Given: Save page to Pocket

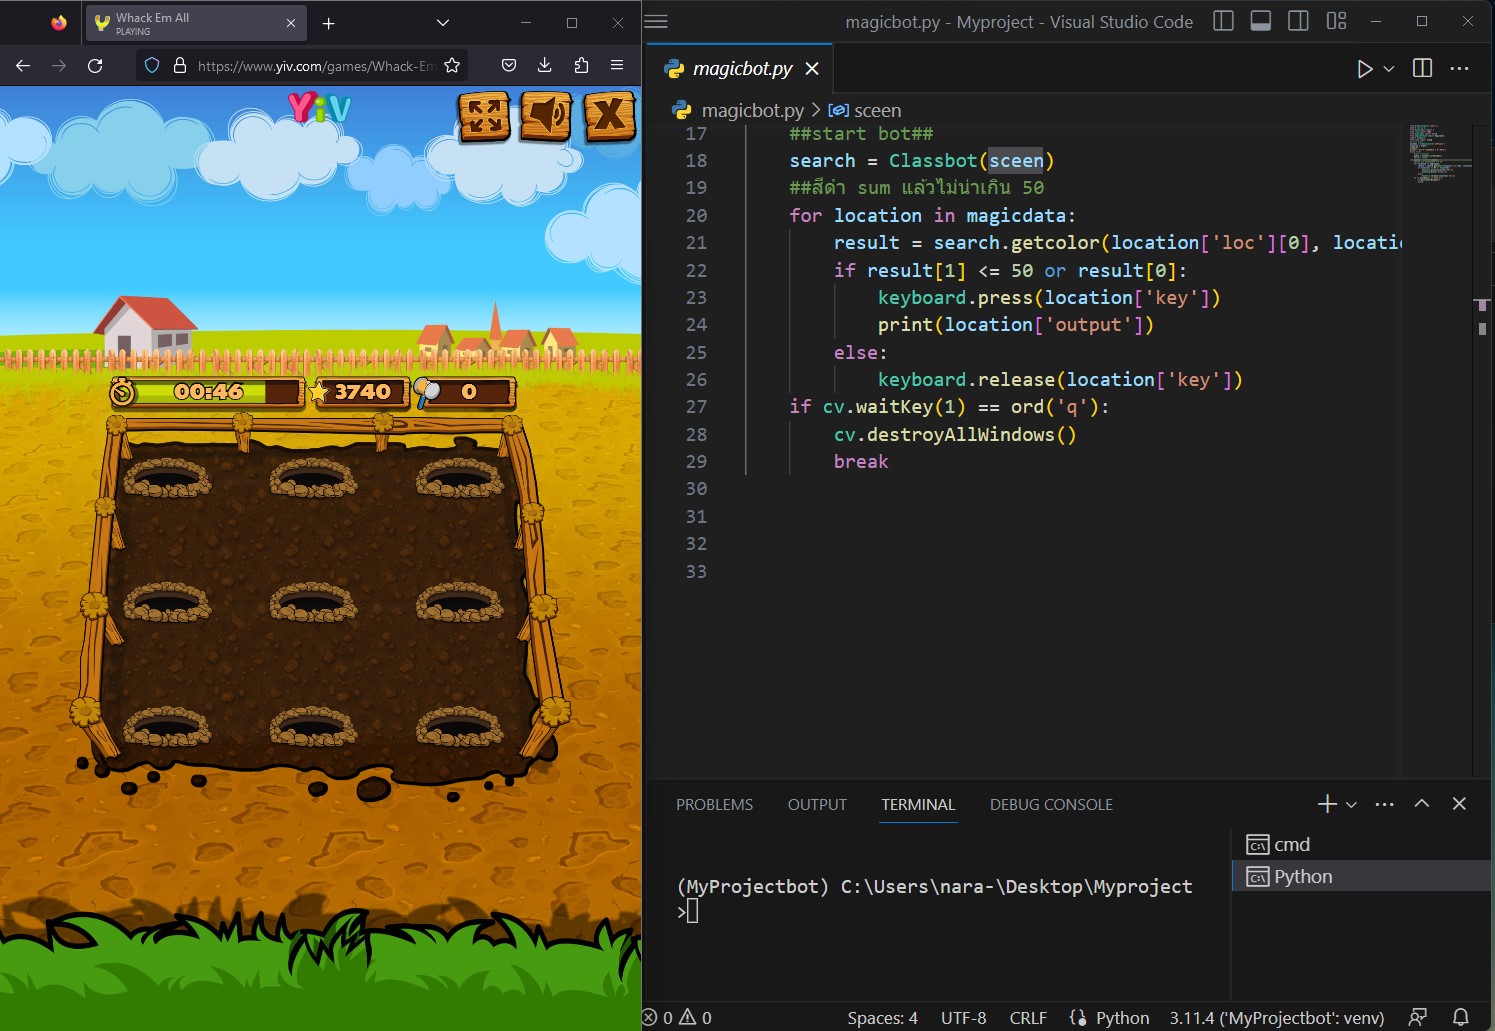Looking at the screenshot, I should (509, 65).
